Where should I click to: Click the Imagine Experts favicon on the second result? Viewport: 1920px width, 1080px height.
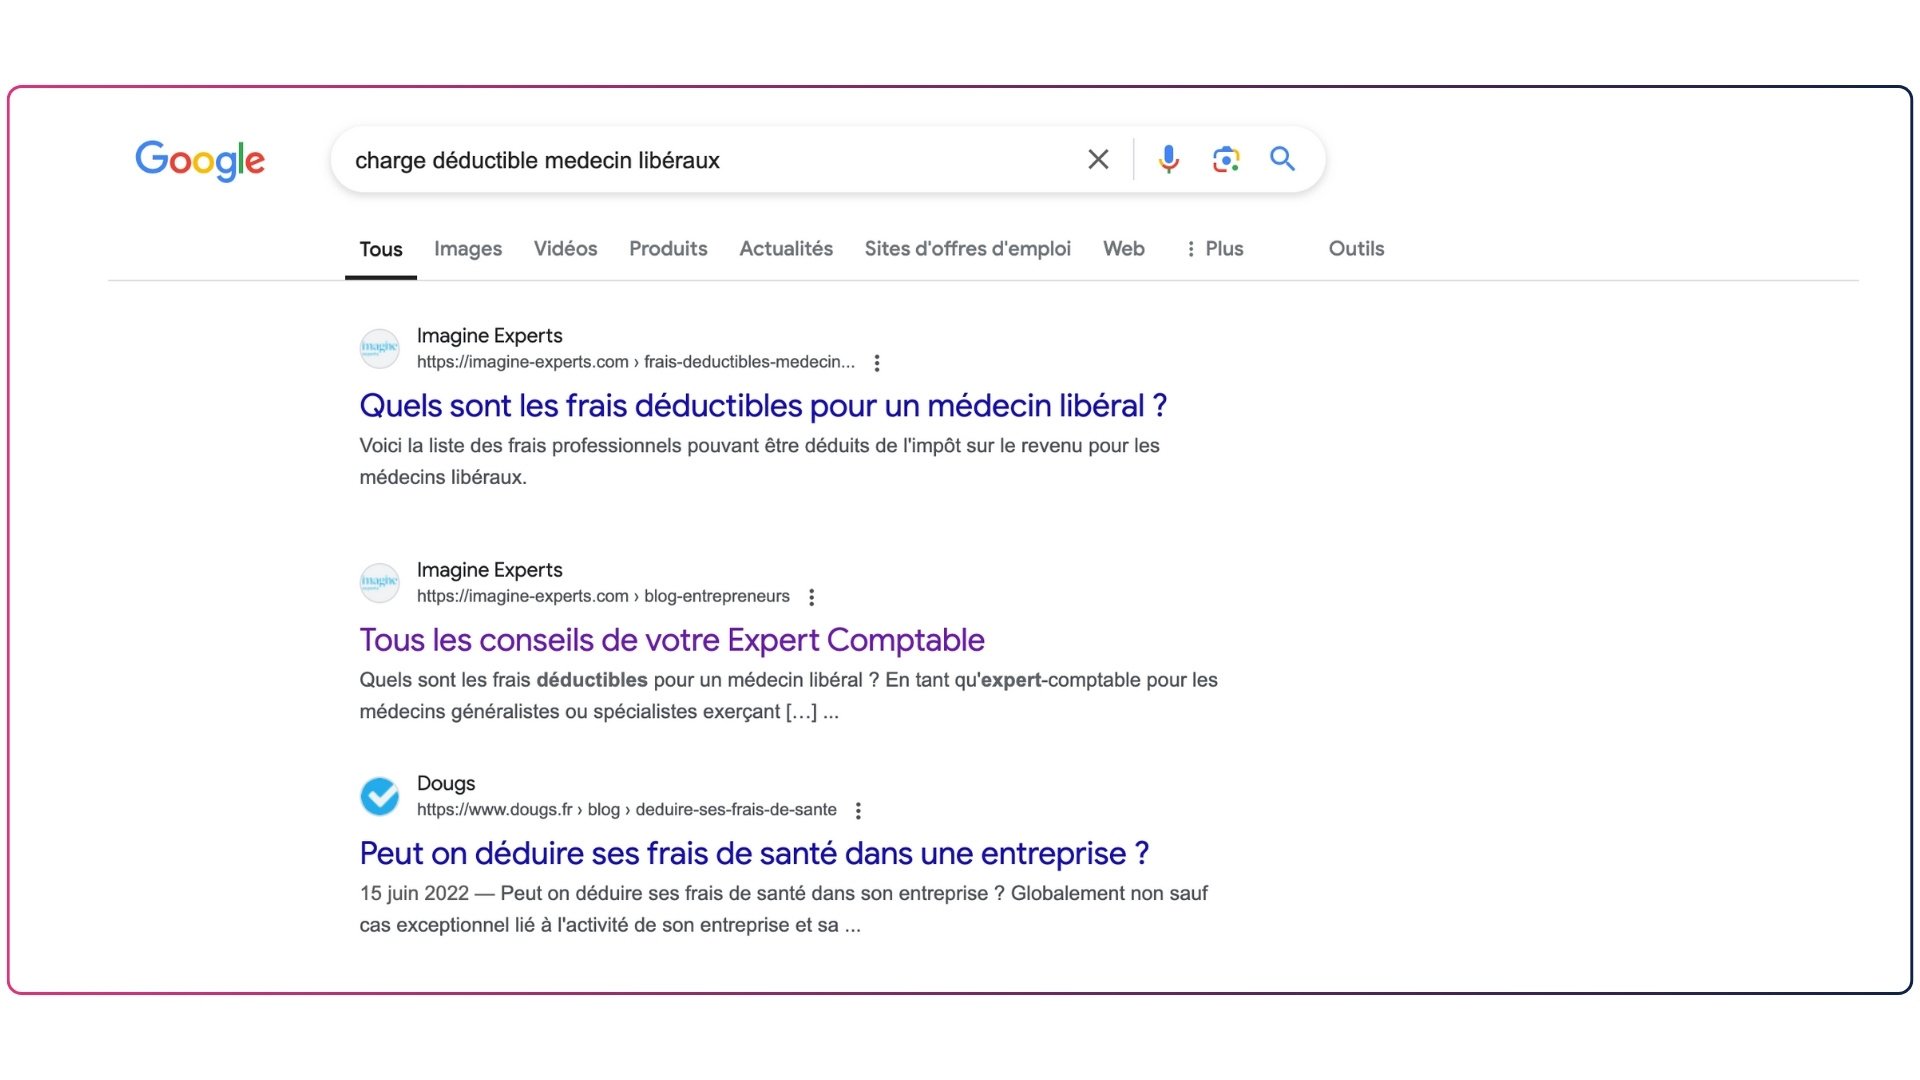(x=379, y=582)
